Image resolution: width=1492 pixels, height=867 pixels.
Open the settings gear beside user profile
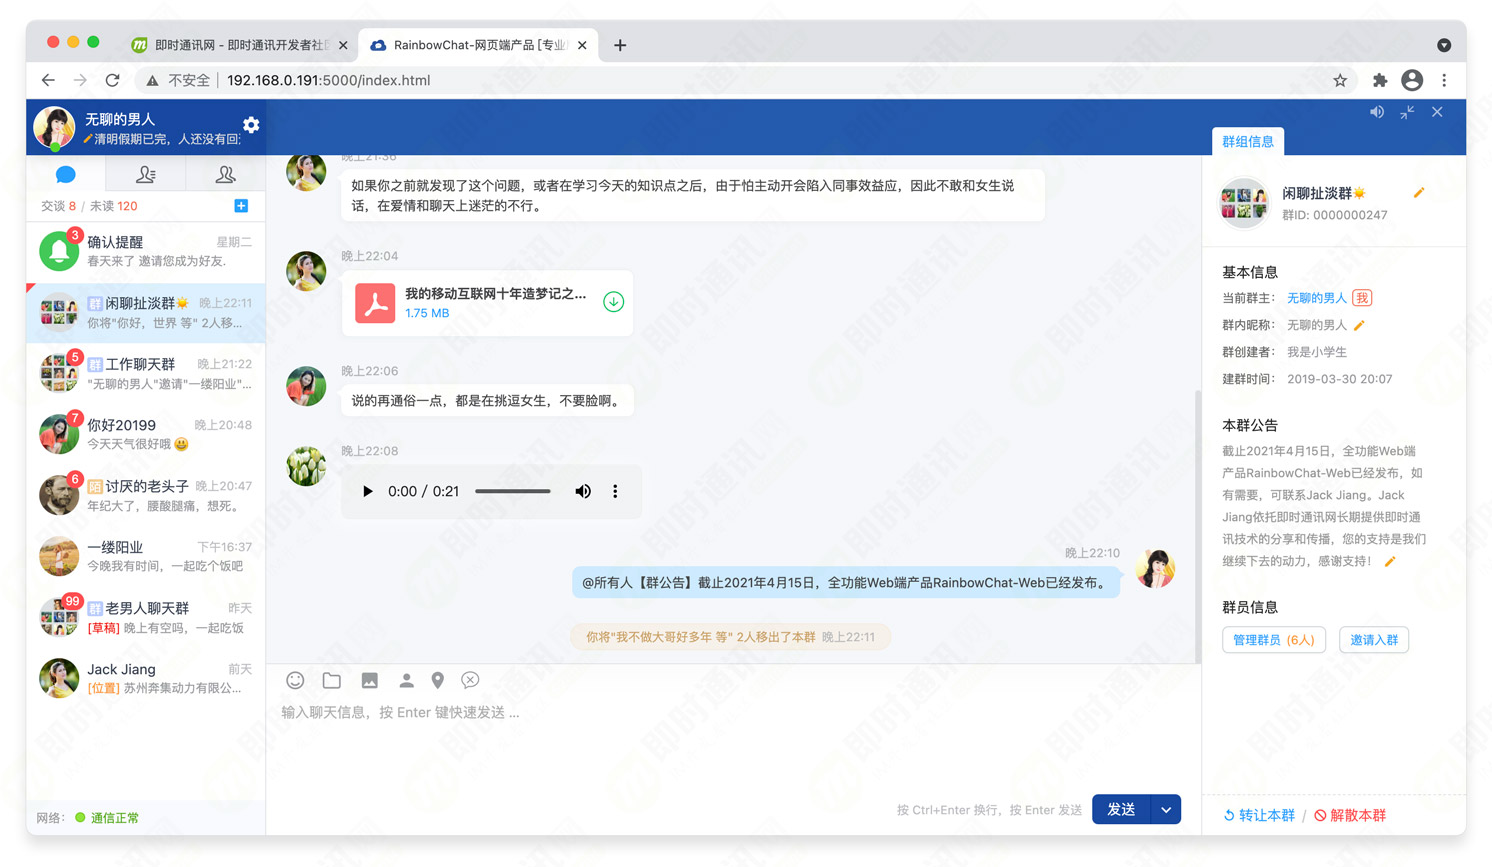251,125
